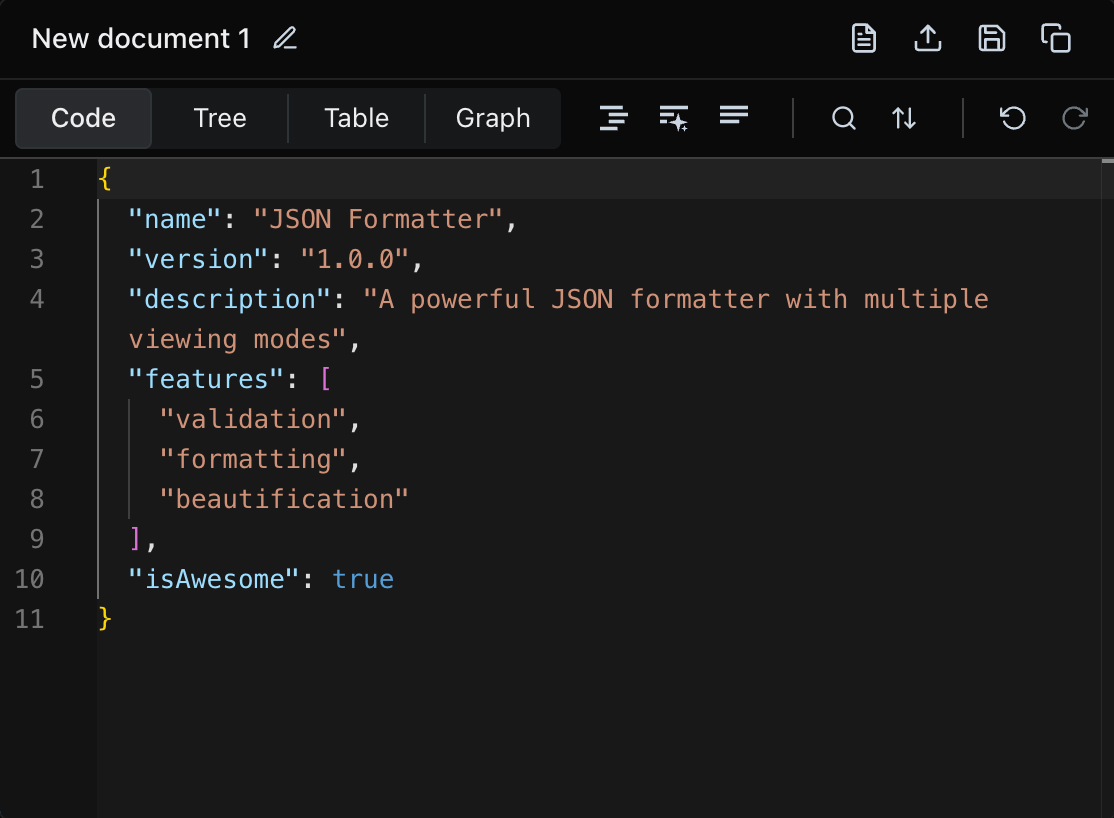Click the New document 1 title
The image size is (1114, 818).
coord(140,38)
